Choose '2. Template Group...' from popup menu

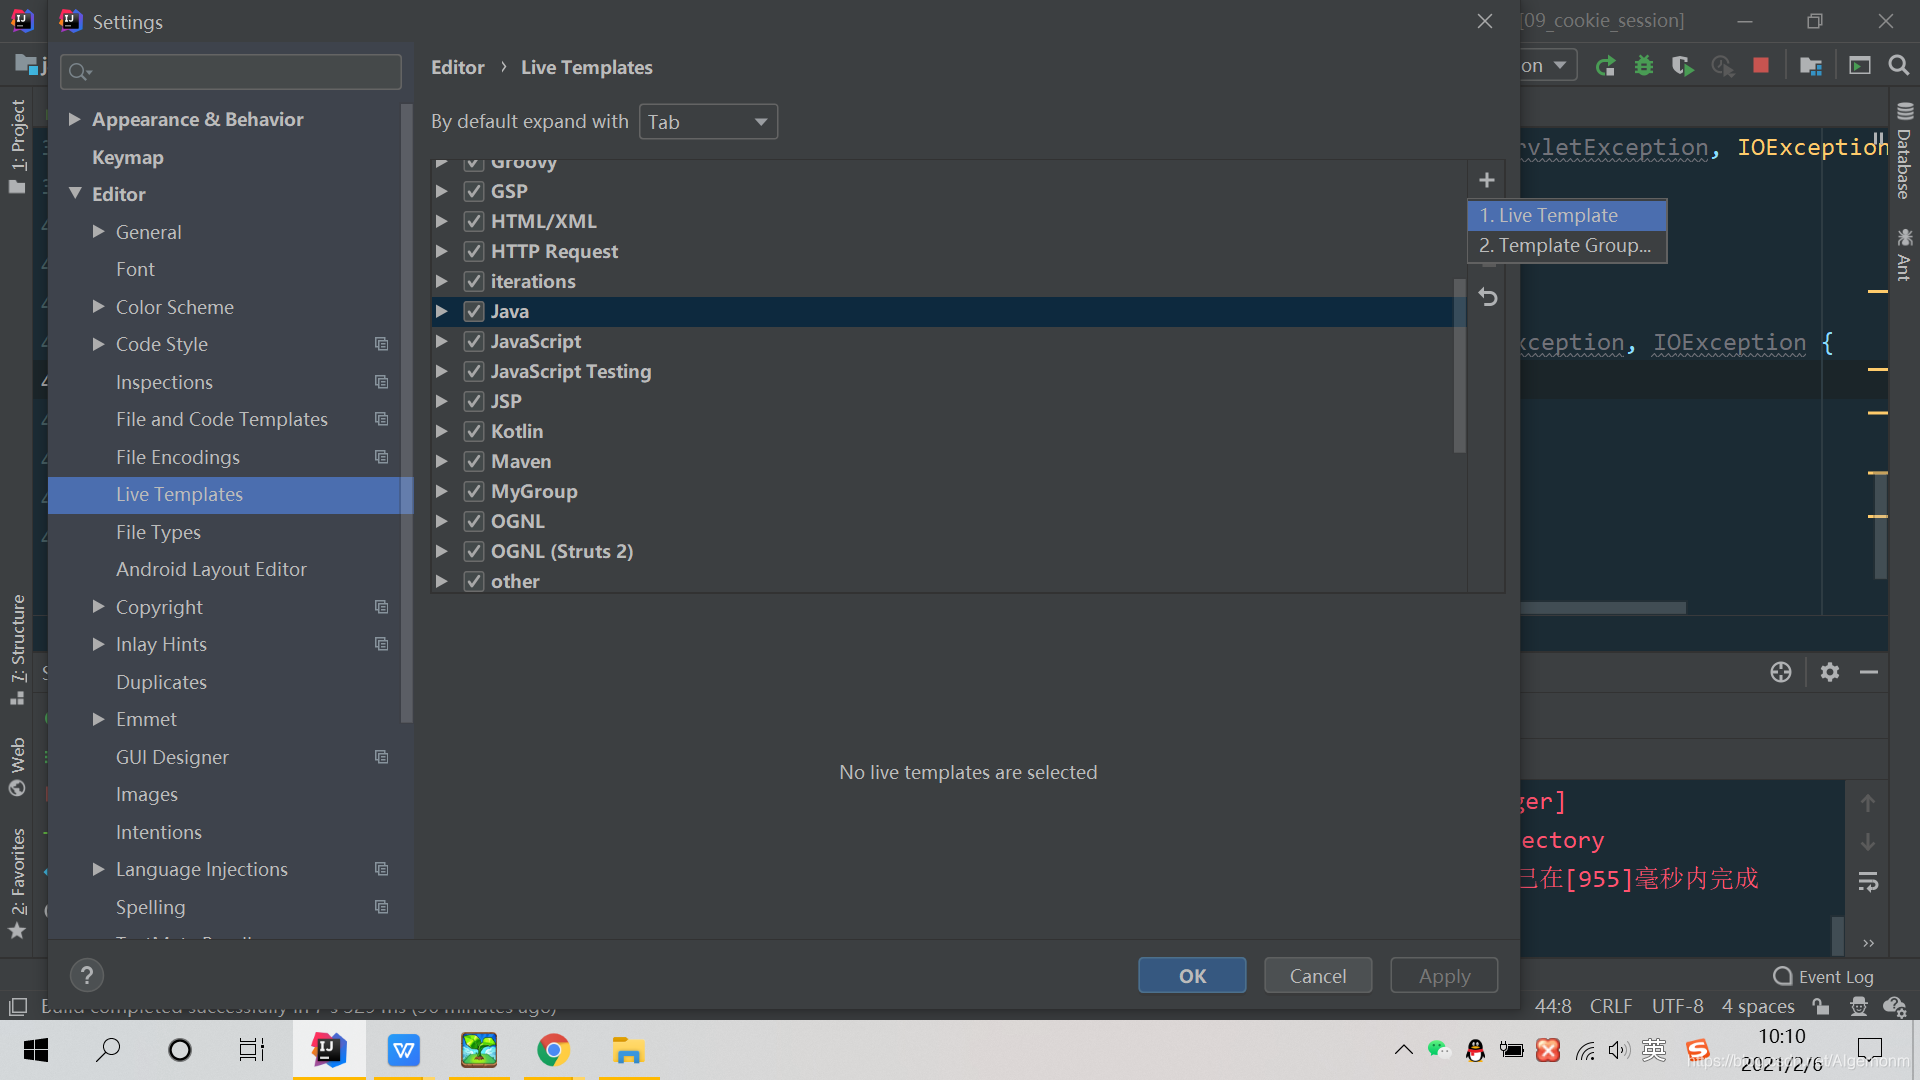tap(1567, 245)
